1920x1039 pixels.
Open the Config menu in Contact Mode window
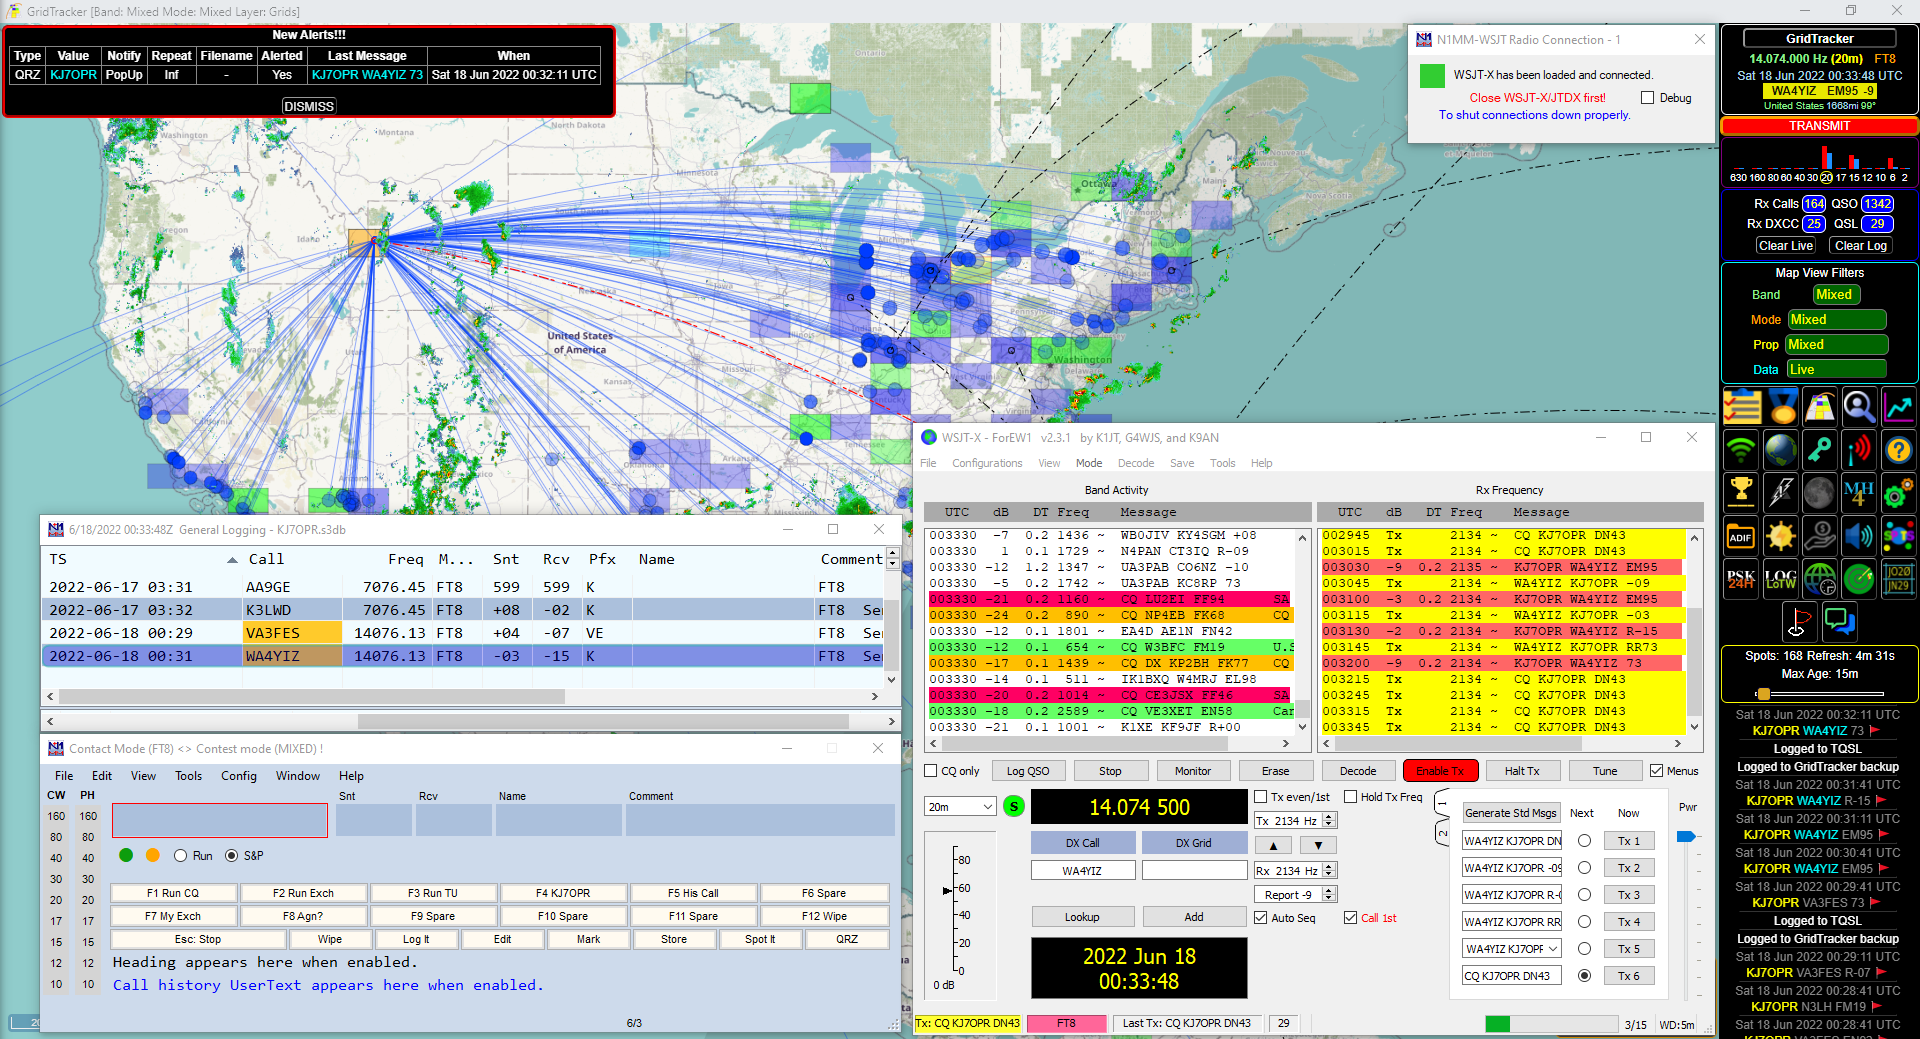[239, 775]
